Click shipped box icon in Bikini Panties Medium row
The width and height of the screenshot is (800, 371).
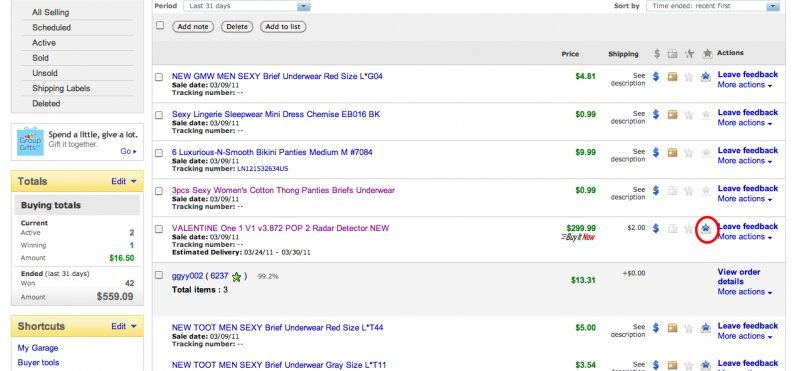click(672, 153)
